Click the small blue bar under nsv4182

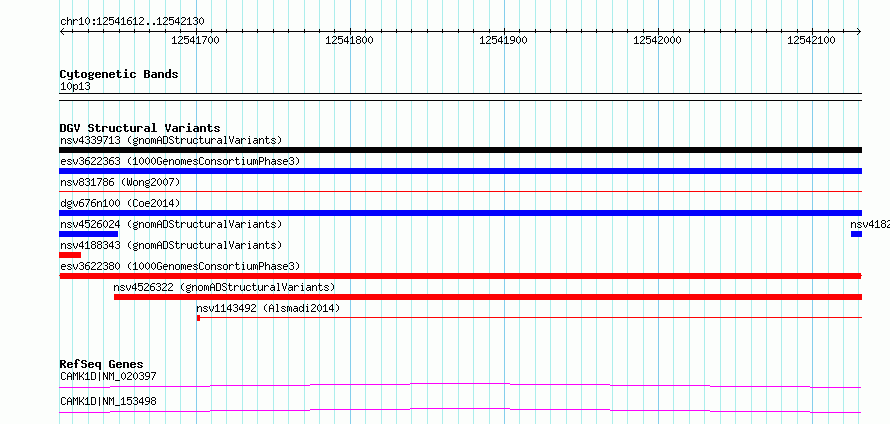tap(857, 234)
